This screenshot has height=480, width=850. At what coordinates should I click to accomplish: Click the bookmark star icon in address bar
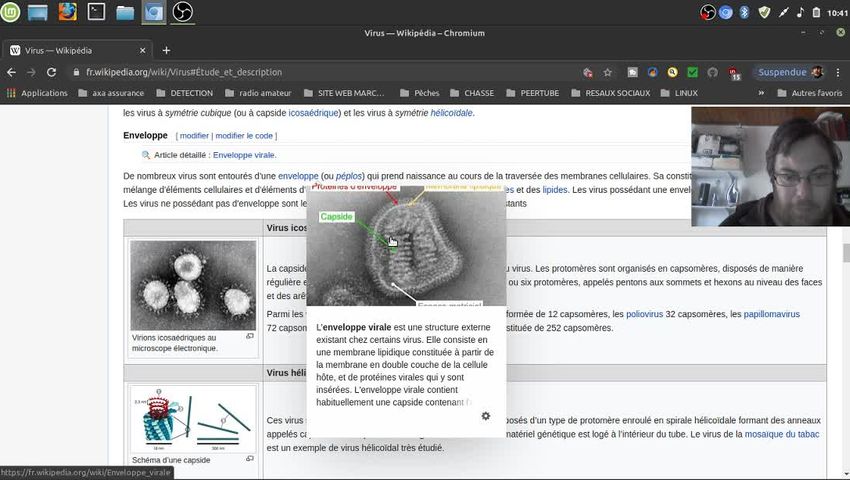(x=607, y=72)
